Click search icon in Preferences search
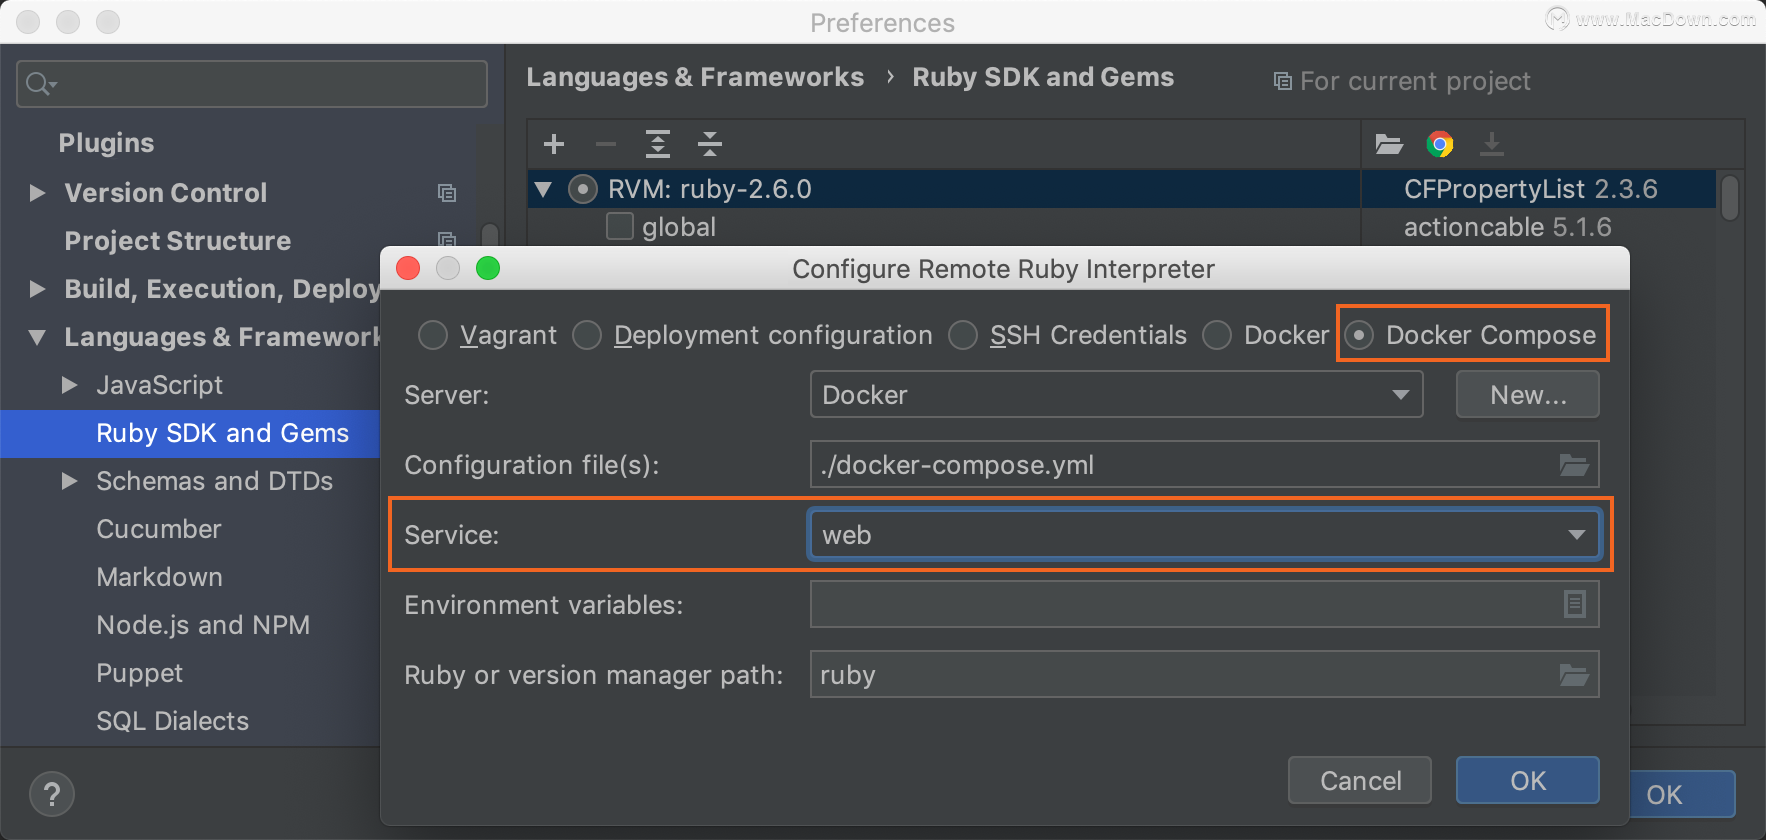 (40, 84)
